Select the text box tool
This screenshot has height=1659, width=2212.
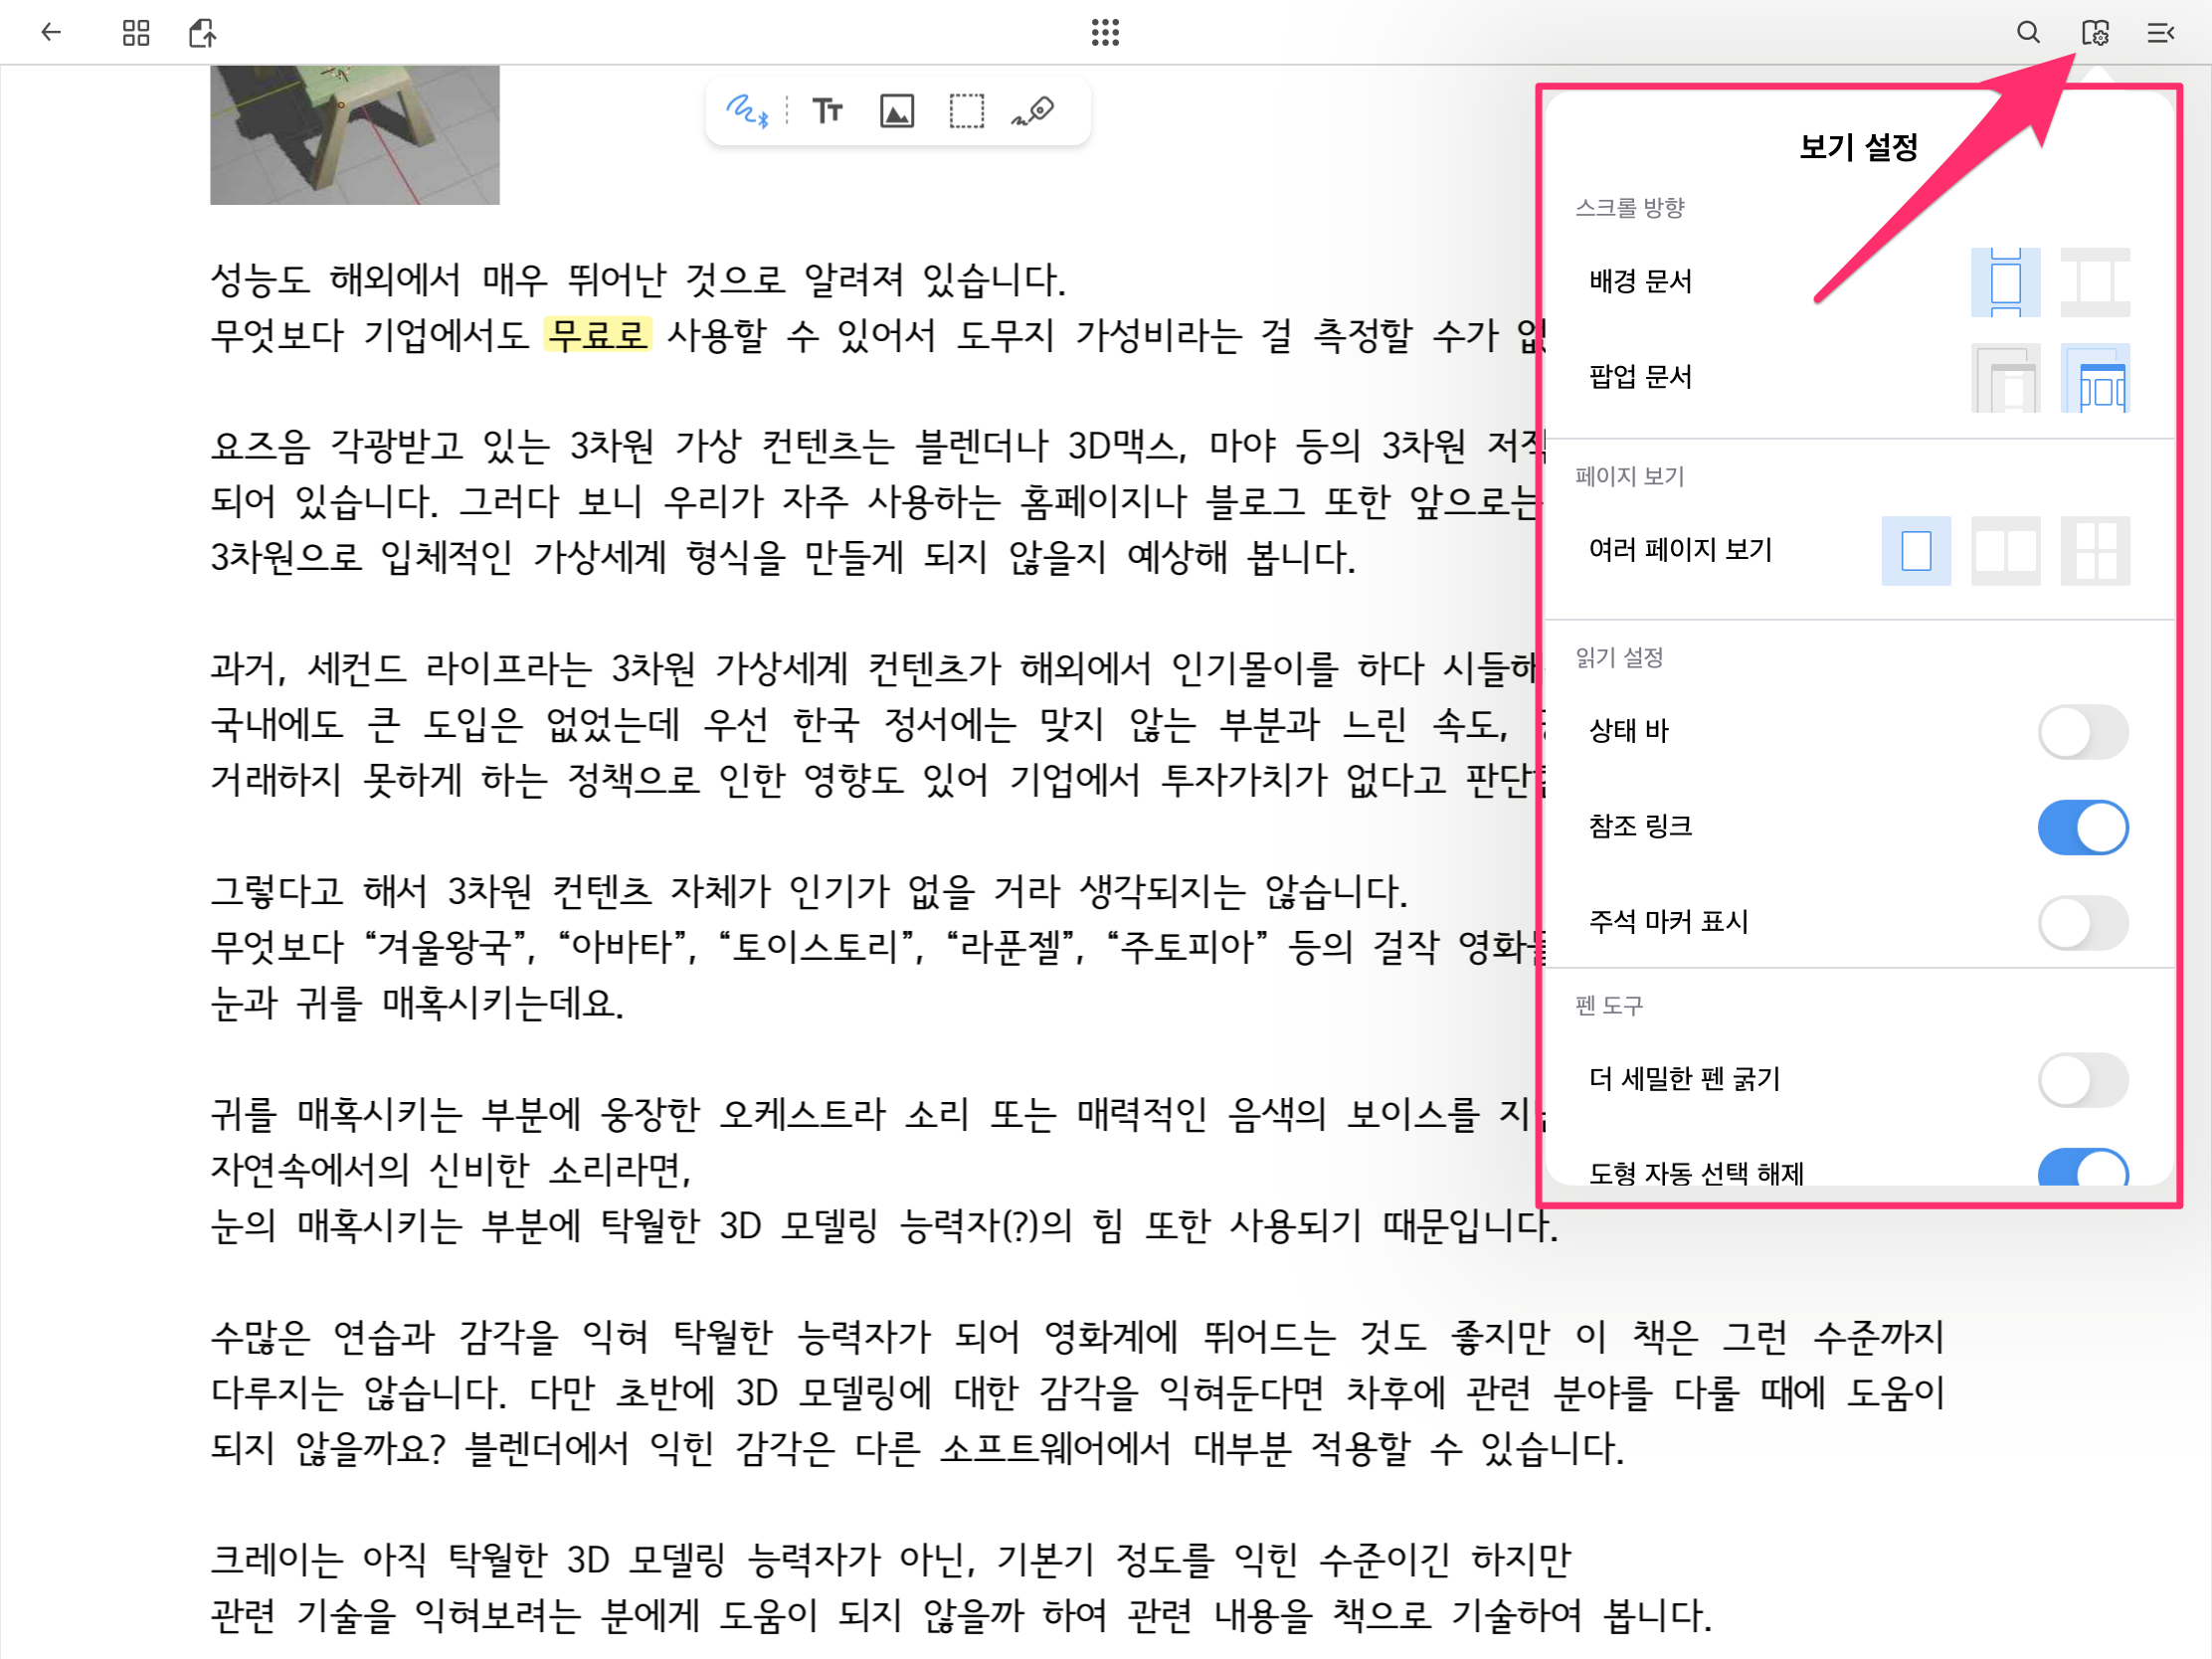(827, 111)
